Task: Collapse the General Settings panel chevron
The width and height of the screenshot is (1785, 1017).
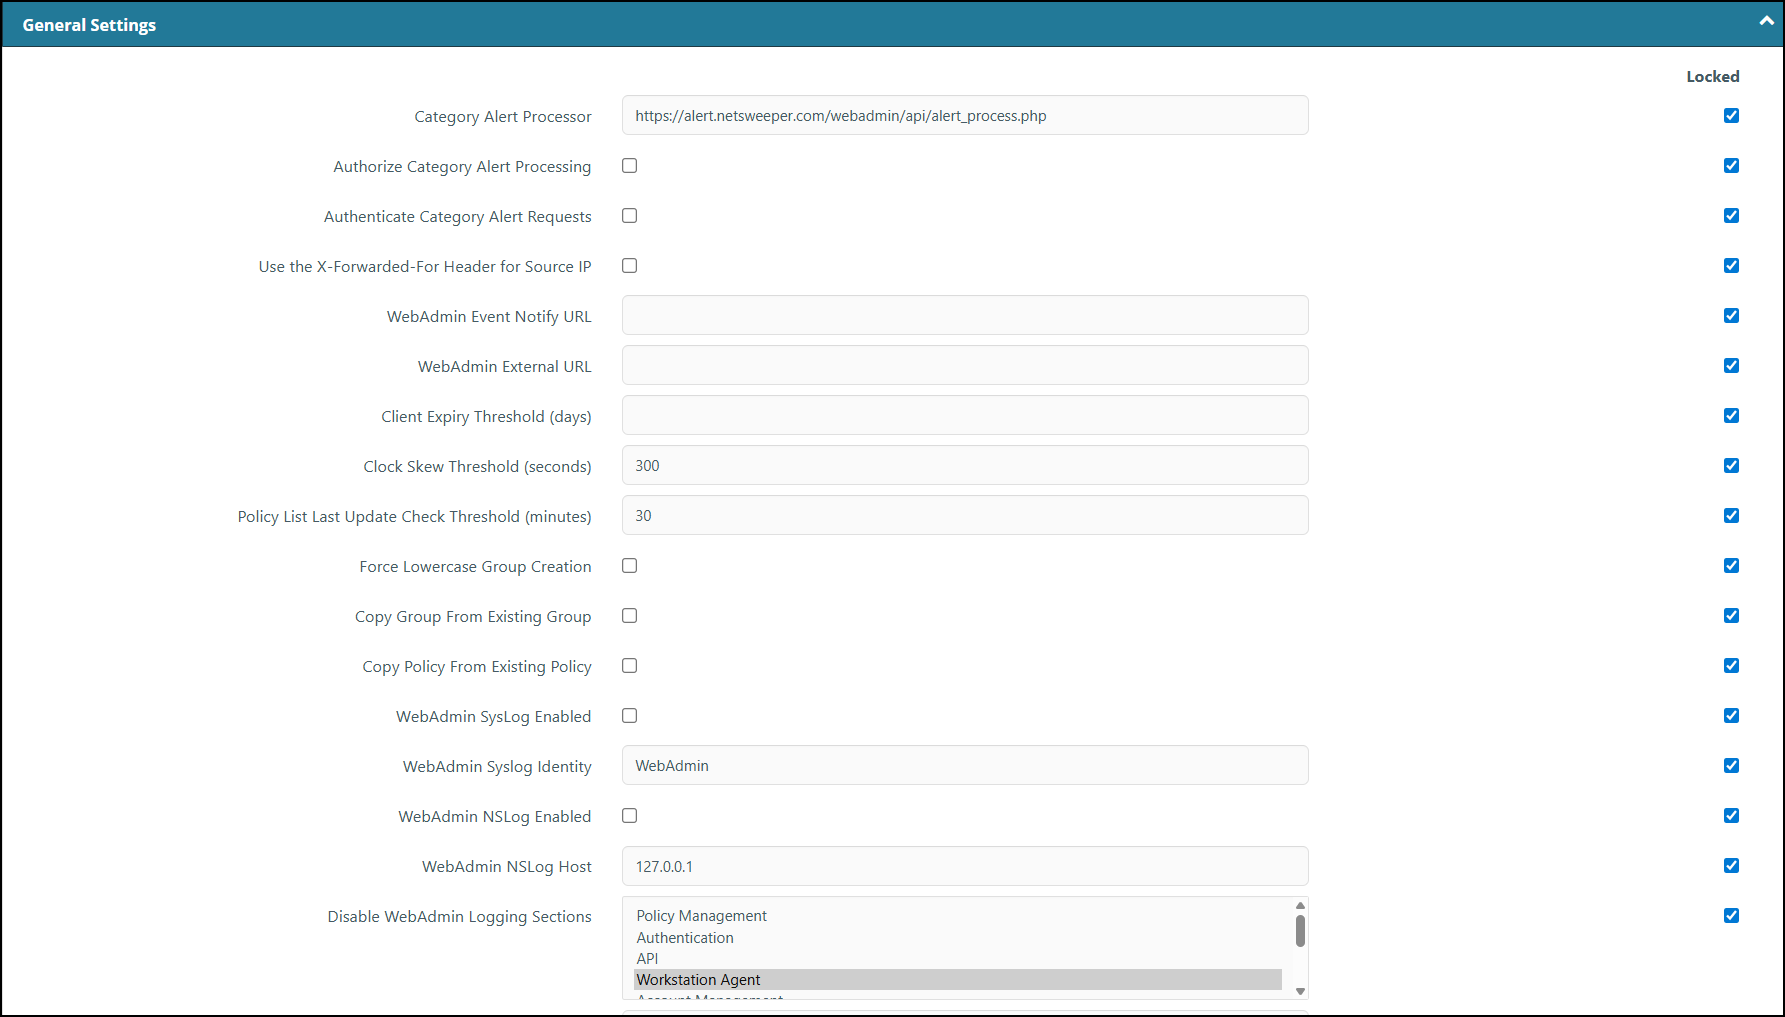Action: click(x=1766, y=21)
